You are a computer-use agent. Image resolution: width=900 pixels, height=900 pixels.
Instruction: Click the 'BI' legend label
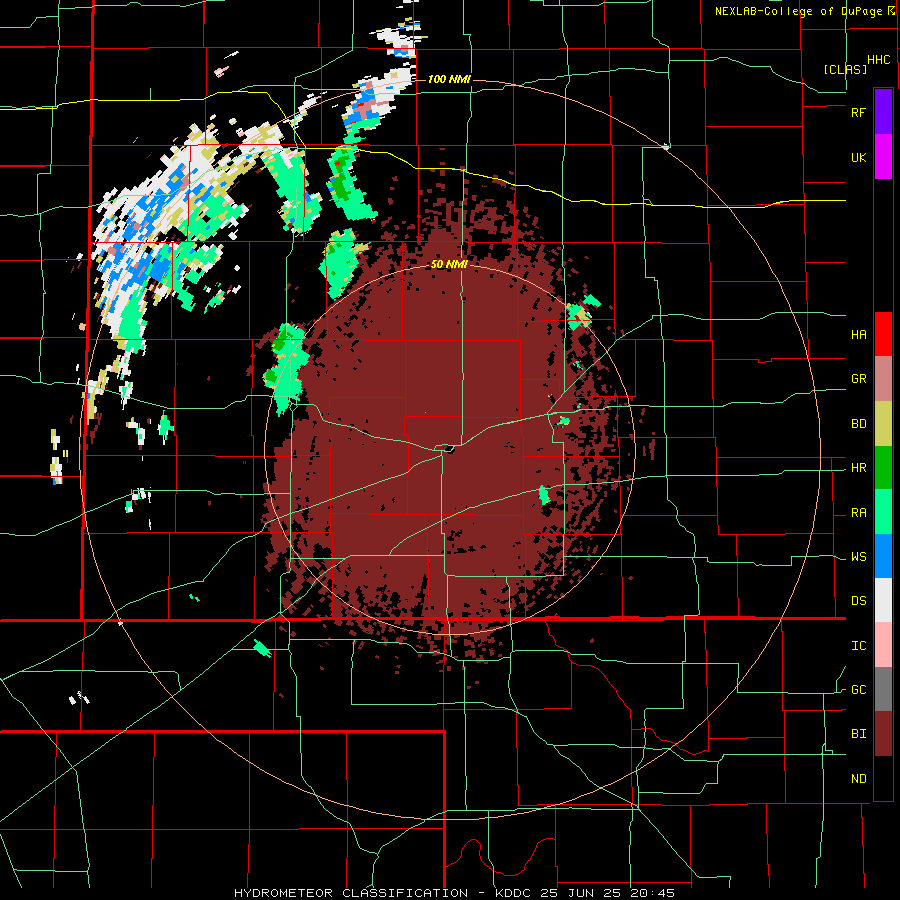click(858, 734)
